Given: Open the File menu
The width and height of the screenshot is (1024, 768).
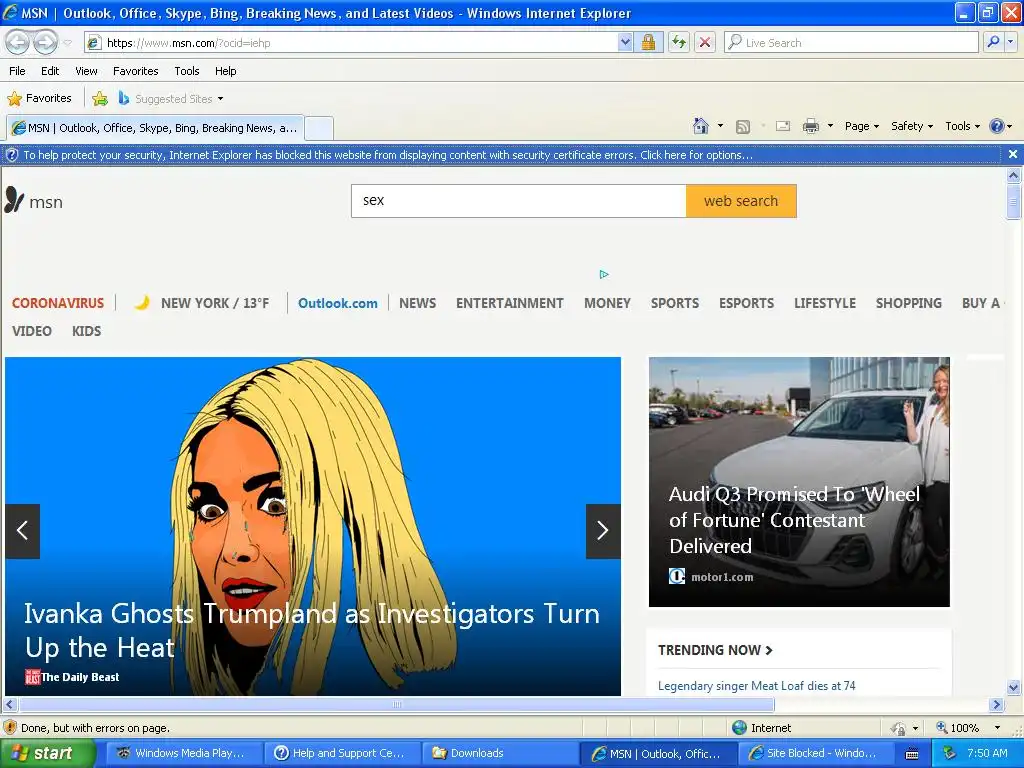Looking at the screenshot, I should [x=17, y=71].
